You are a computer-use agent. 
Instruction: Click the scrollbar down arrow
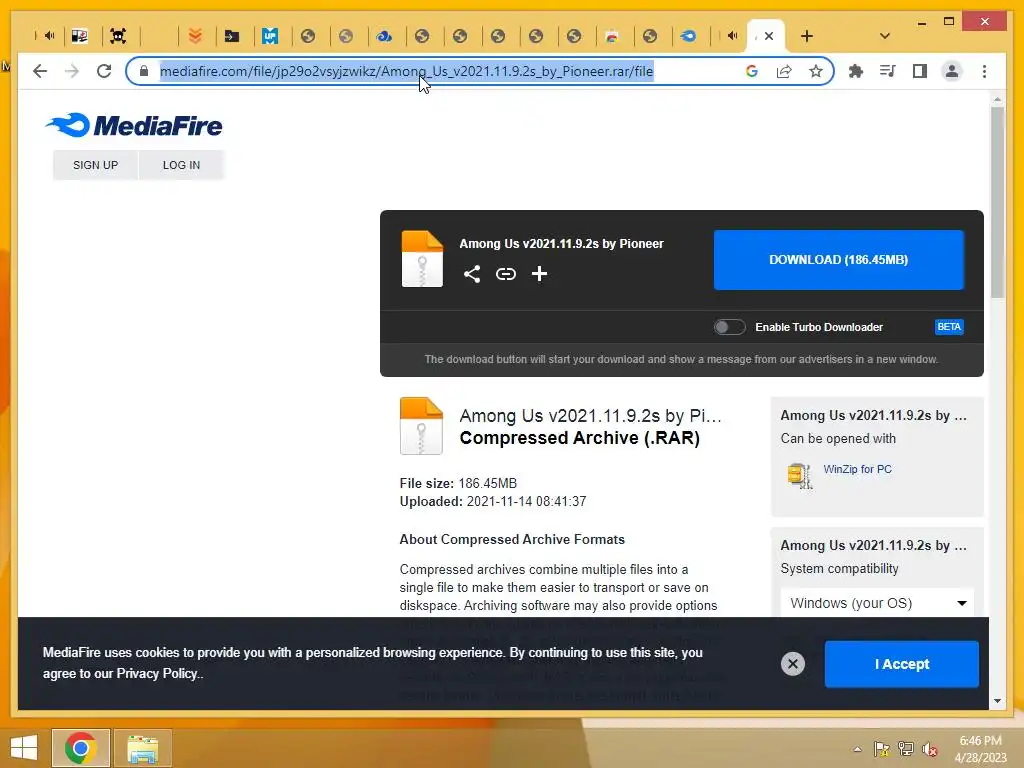(997, 701)
